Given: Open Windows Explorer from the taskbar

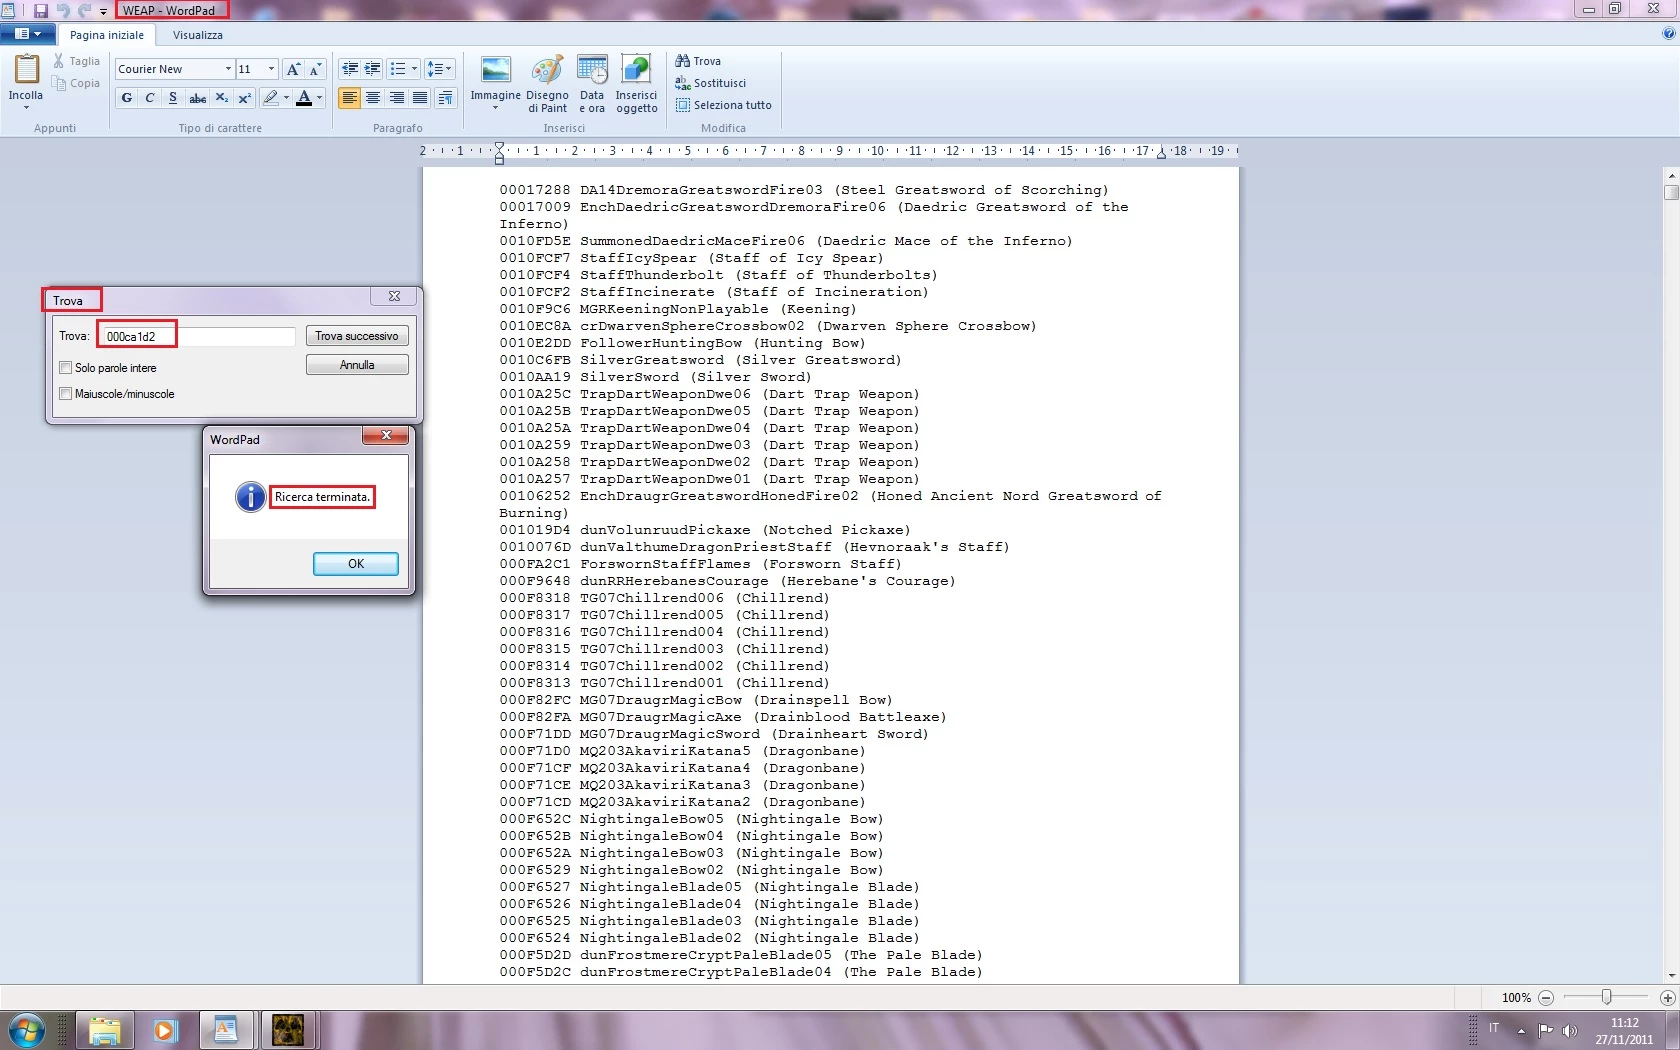Looking at the screenshot, I should [x=105, y=1030].
